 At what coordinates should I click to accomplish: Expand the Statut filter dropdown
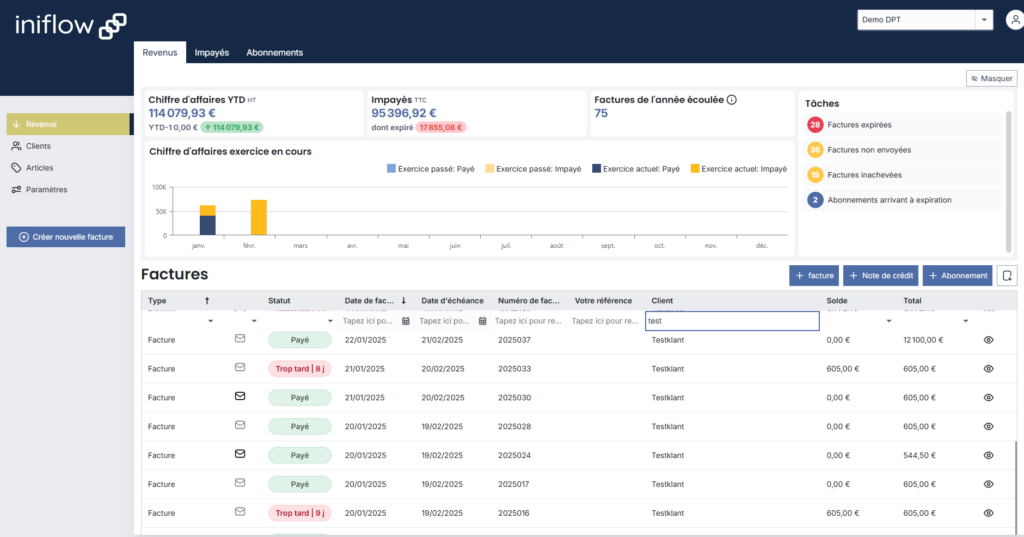click(330, 321)
